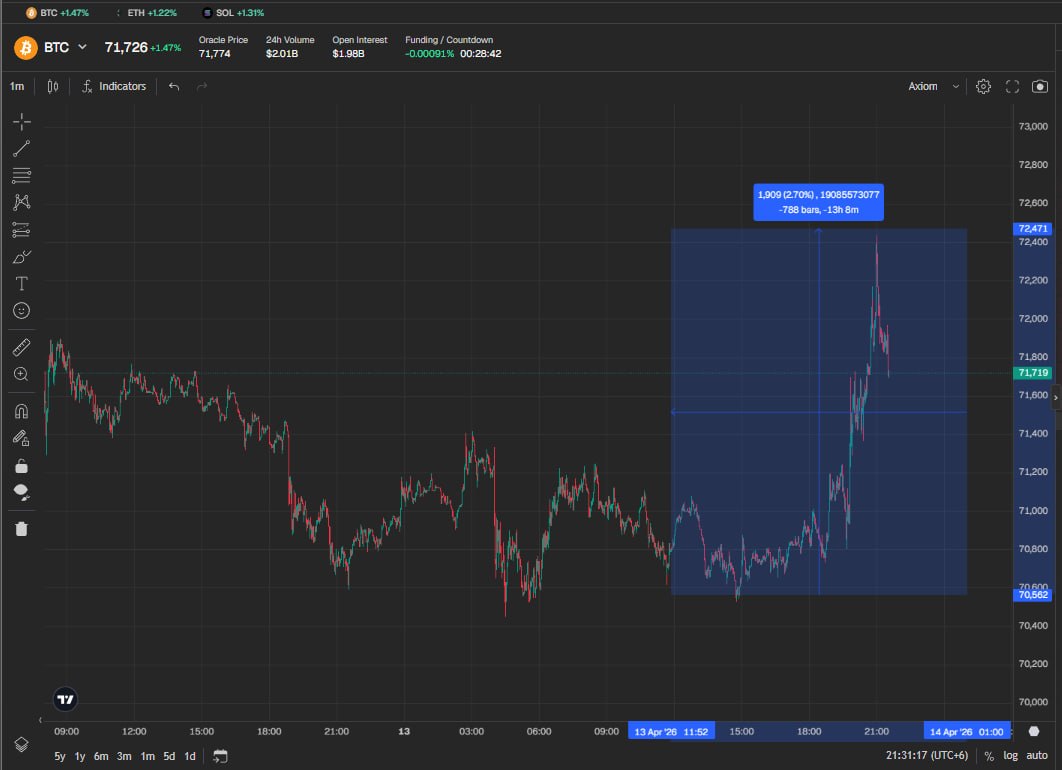Image resolution: width=1062 pixels, height=770 pixels.
Task: Select the crosshair cursor tool
Action: pyautogui.click(x=22, y=122)
